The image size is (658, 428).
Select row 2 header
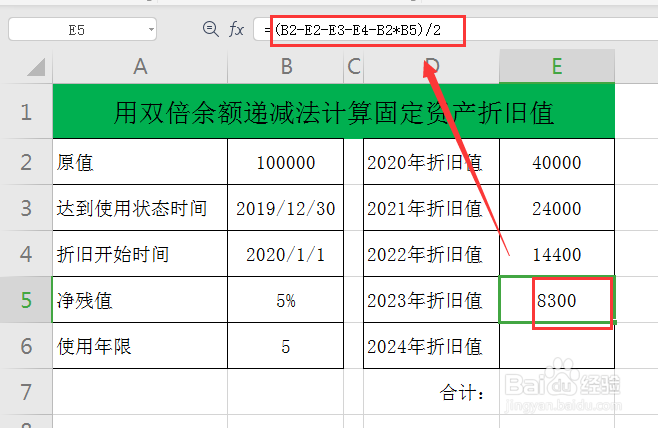coord(26,162)
